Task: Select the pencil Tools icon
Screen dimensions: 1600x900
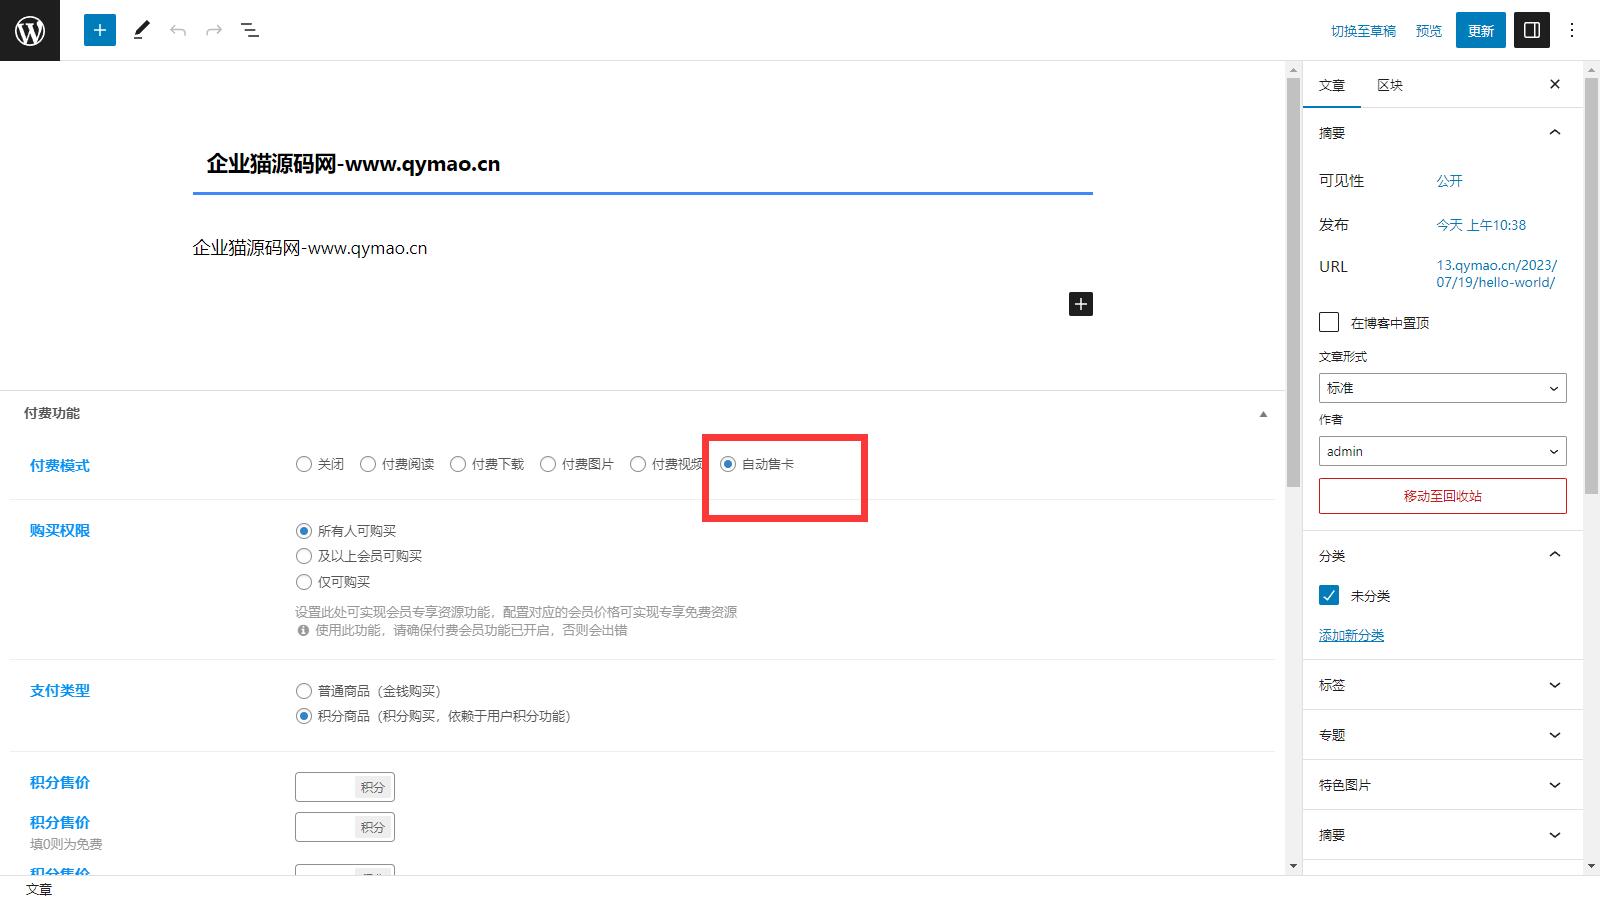Action: coord(142,30)
